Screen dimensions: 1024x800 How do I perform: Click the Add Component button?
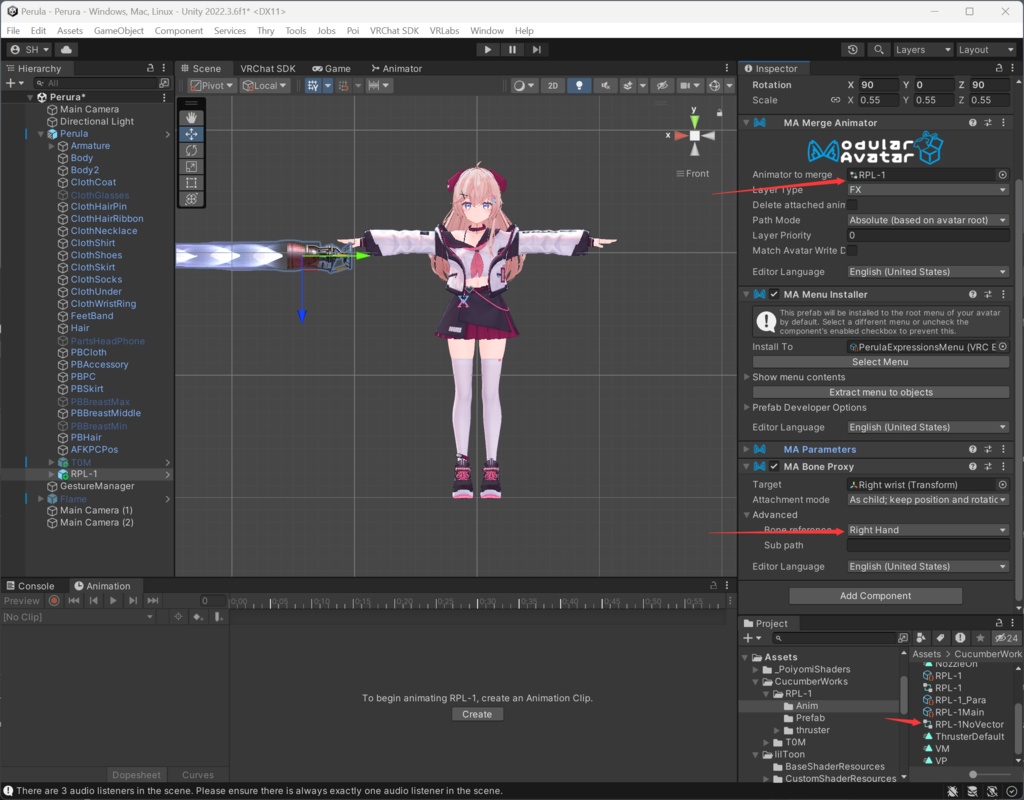875,596
